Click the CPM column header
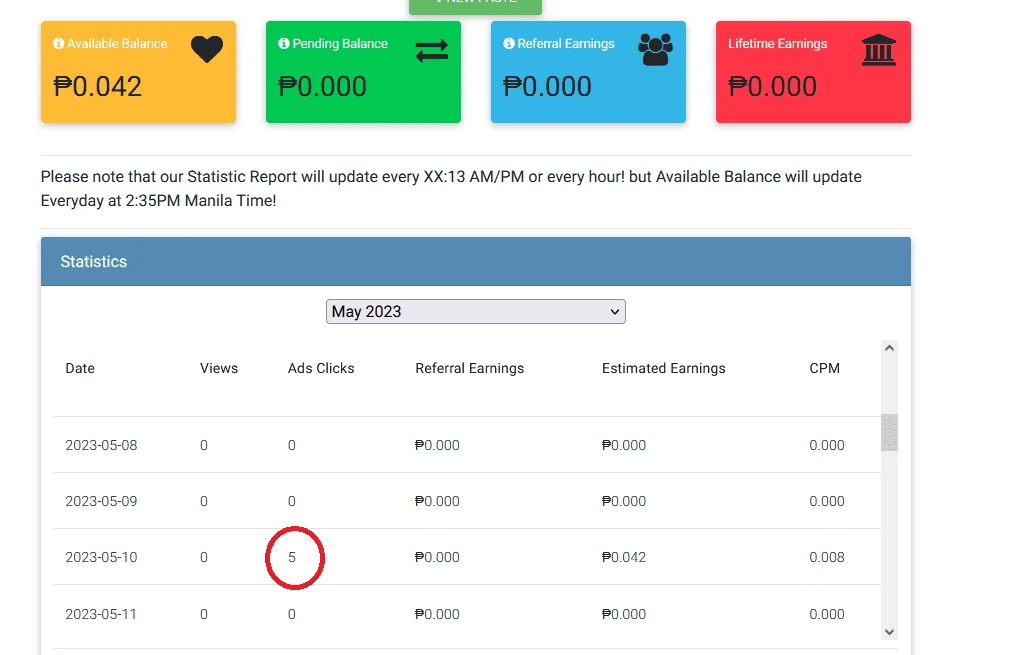 coord(825,368)
